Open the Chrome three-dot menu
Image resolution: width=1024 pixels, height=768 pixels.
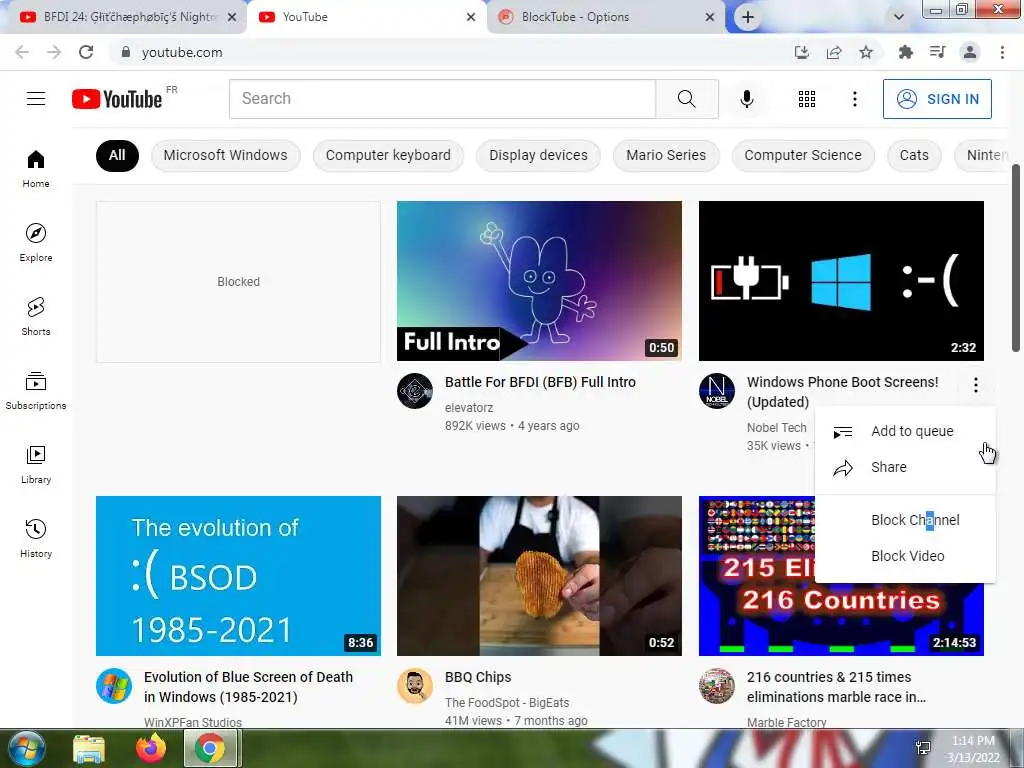click(x=1002, y=52)
